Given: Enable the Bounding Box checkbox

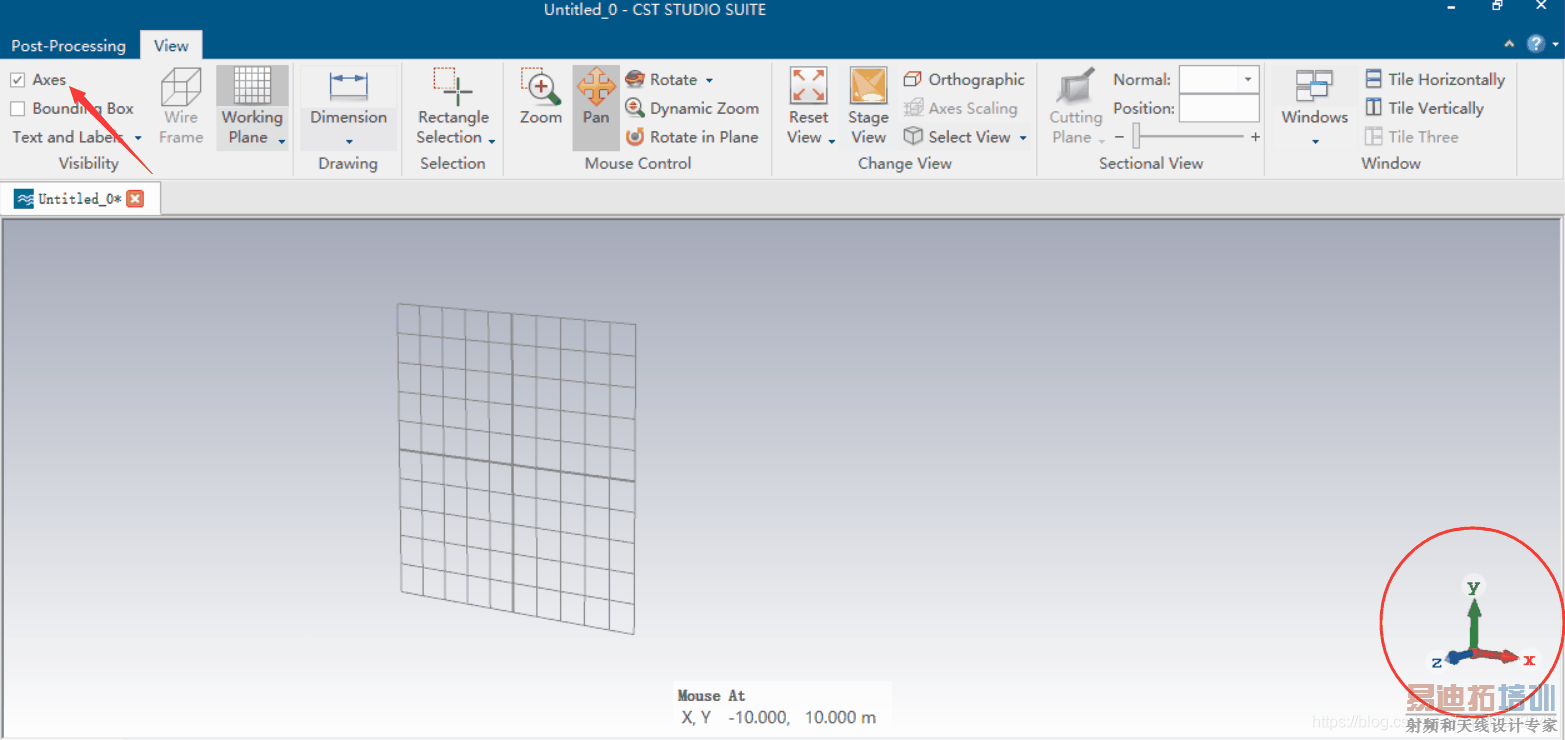Looking at the screenshot, I should pos(18,109).
